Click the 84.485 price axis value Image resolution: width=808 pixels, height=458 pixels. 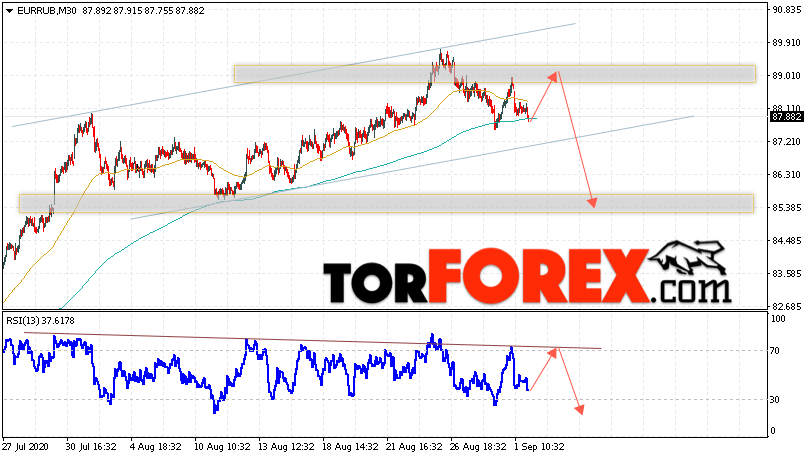point(786,241)
